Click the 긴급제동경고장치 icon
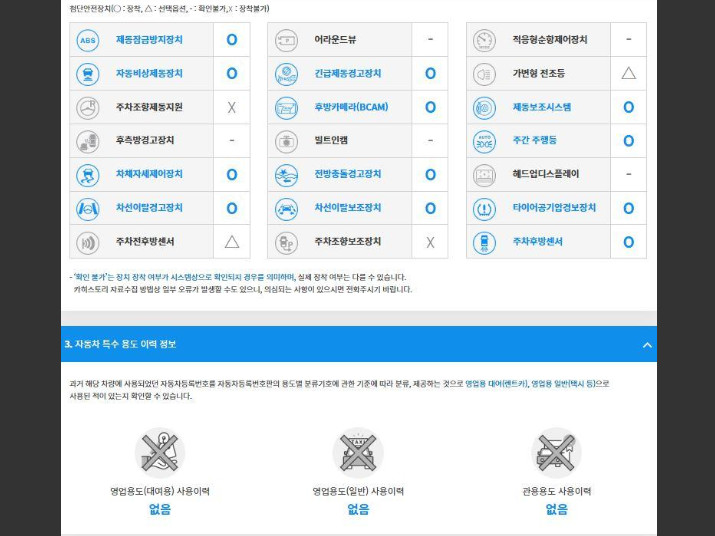715x536 pixels. pos(286,74)
